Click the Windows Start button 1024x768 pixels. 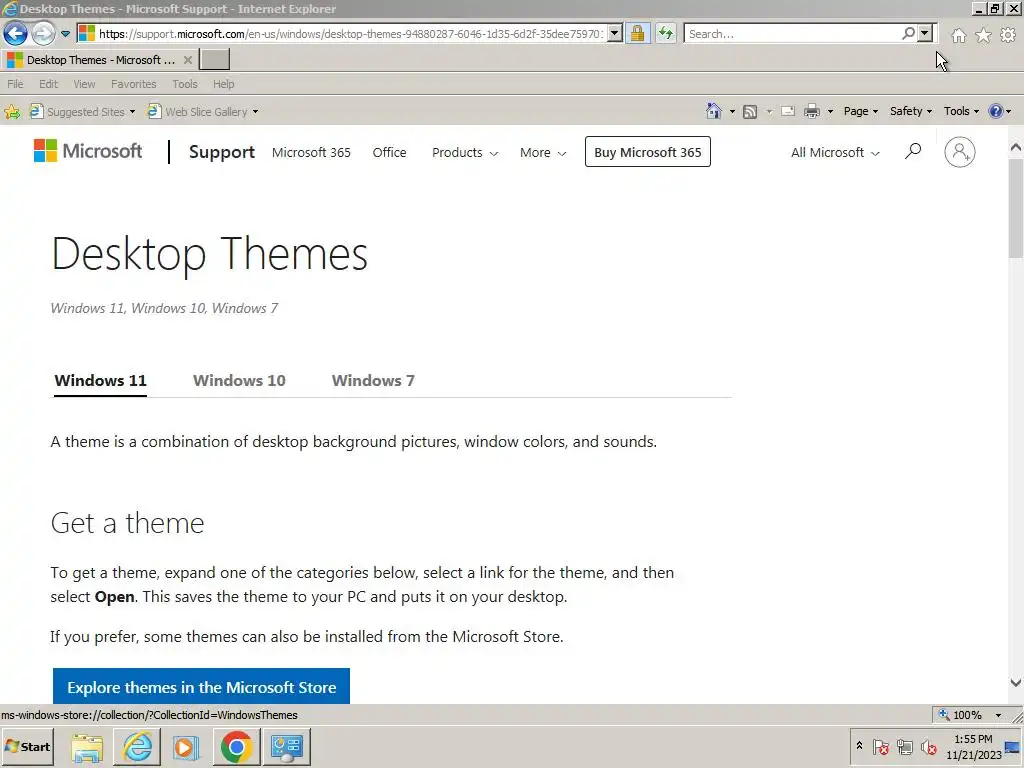[x=28, y=746]
